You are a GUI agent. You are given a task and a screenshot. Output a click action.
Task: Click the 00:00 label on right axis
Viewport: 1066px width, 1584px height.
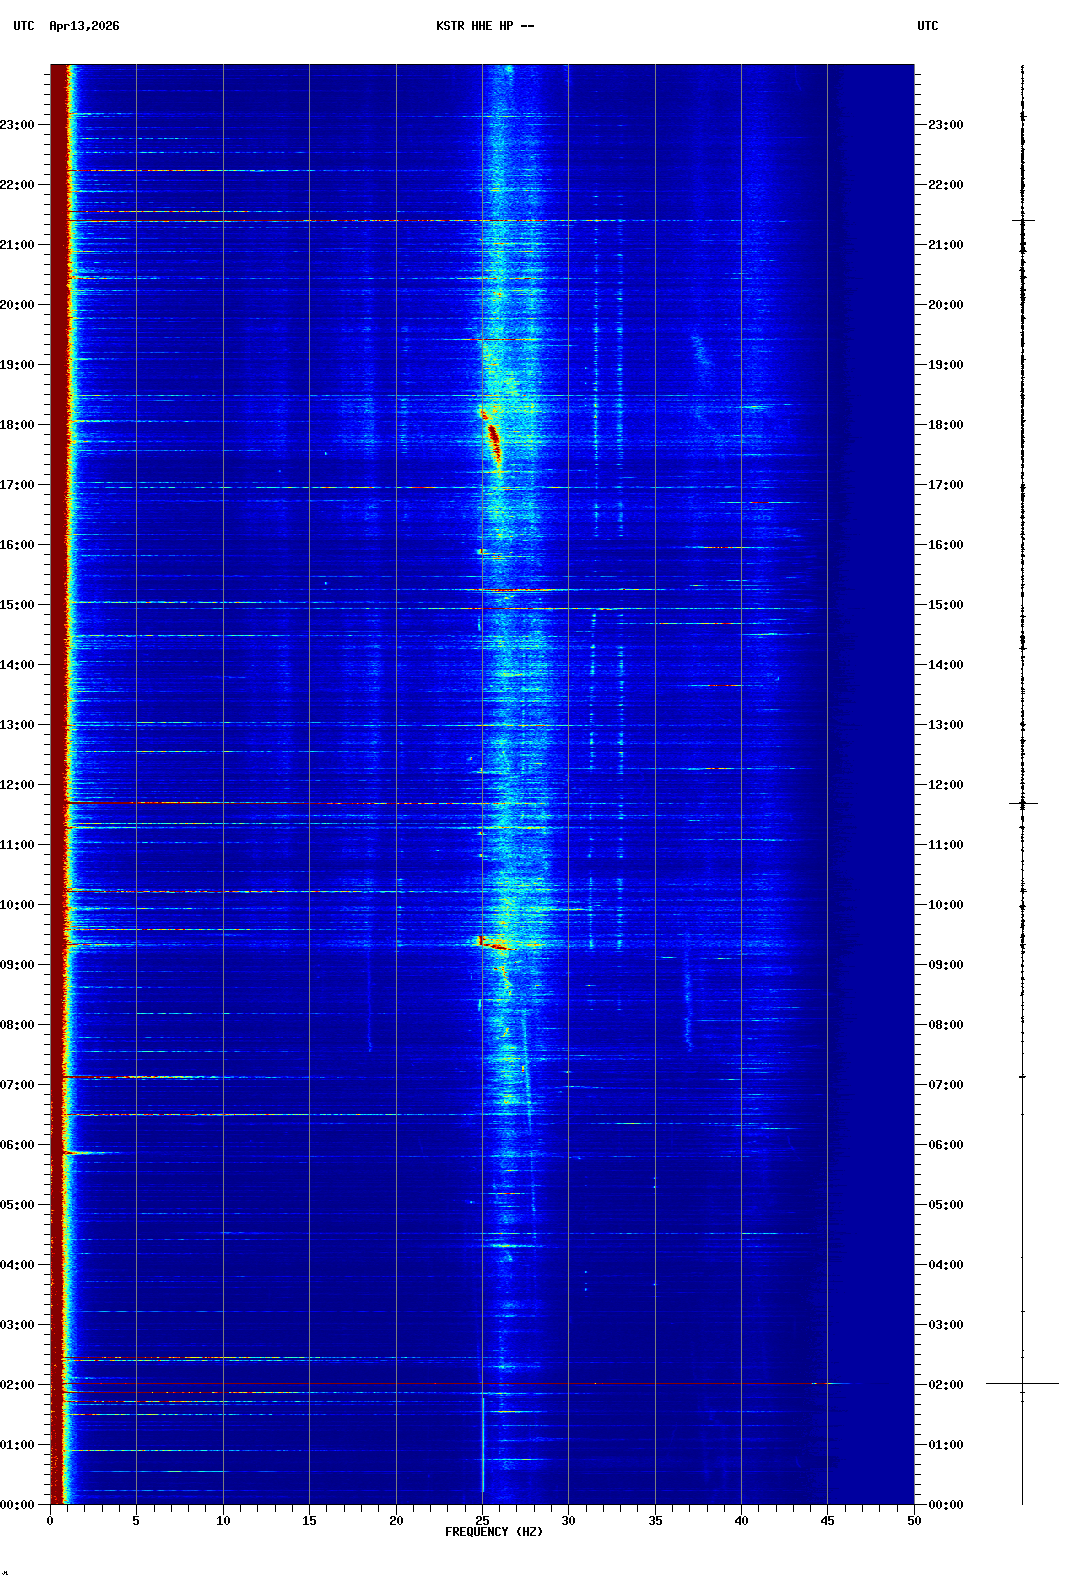945,1505
